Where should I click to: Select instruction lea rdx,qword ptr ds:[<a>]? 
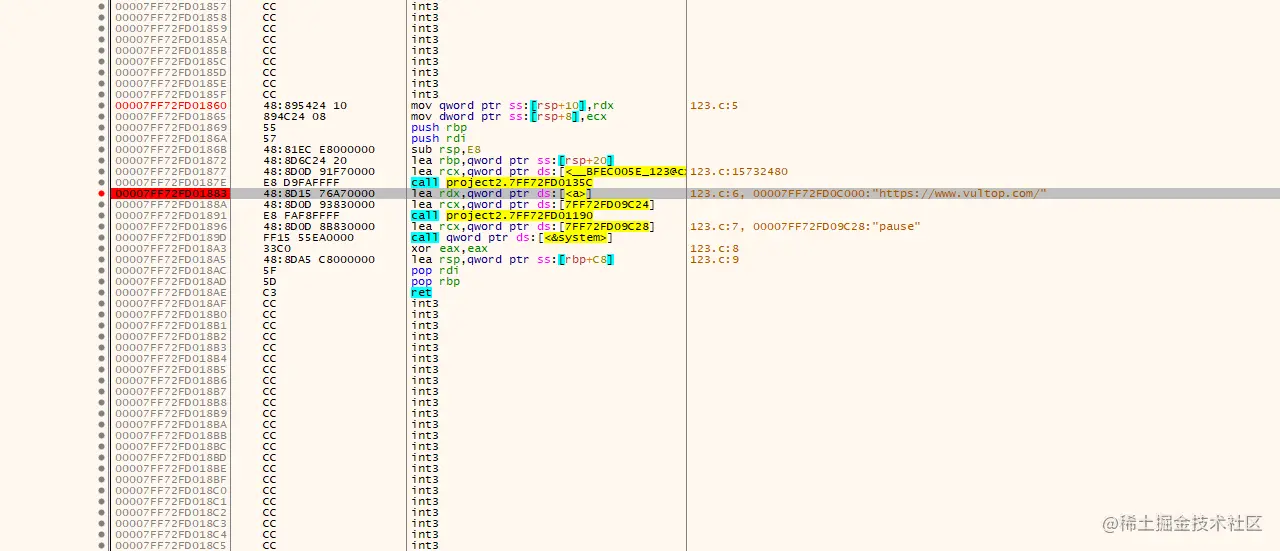(x=502, y=193)
